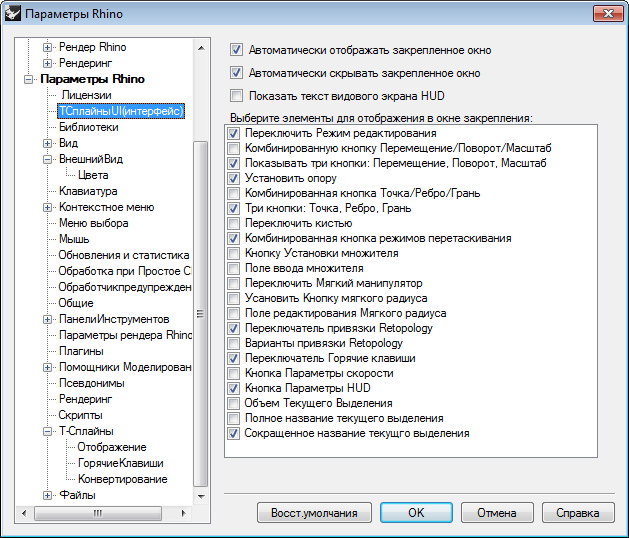
Task: Select Лицензии in the options tree
Action: point(86,95)
